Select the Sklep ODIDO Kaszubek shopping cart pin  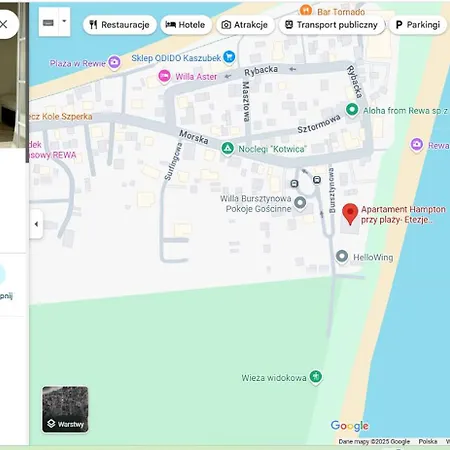(x=229, y=57)
